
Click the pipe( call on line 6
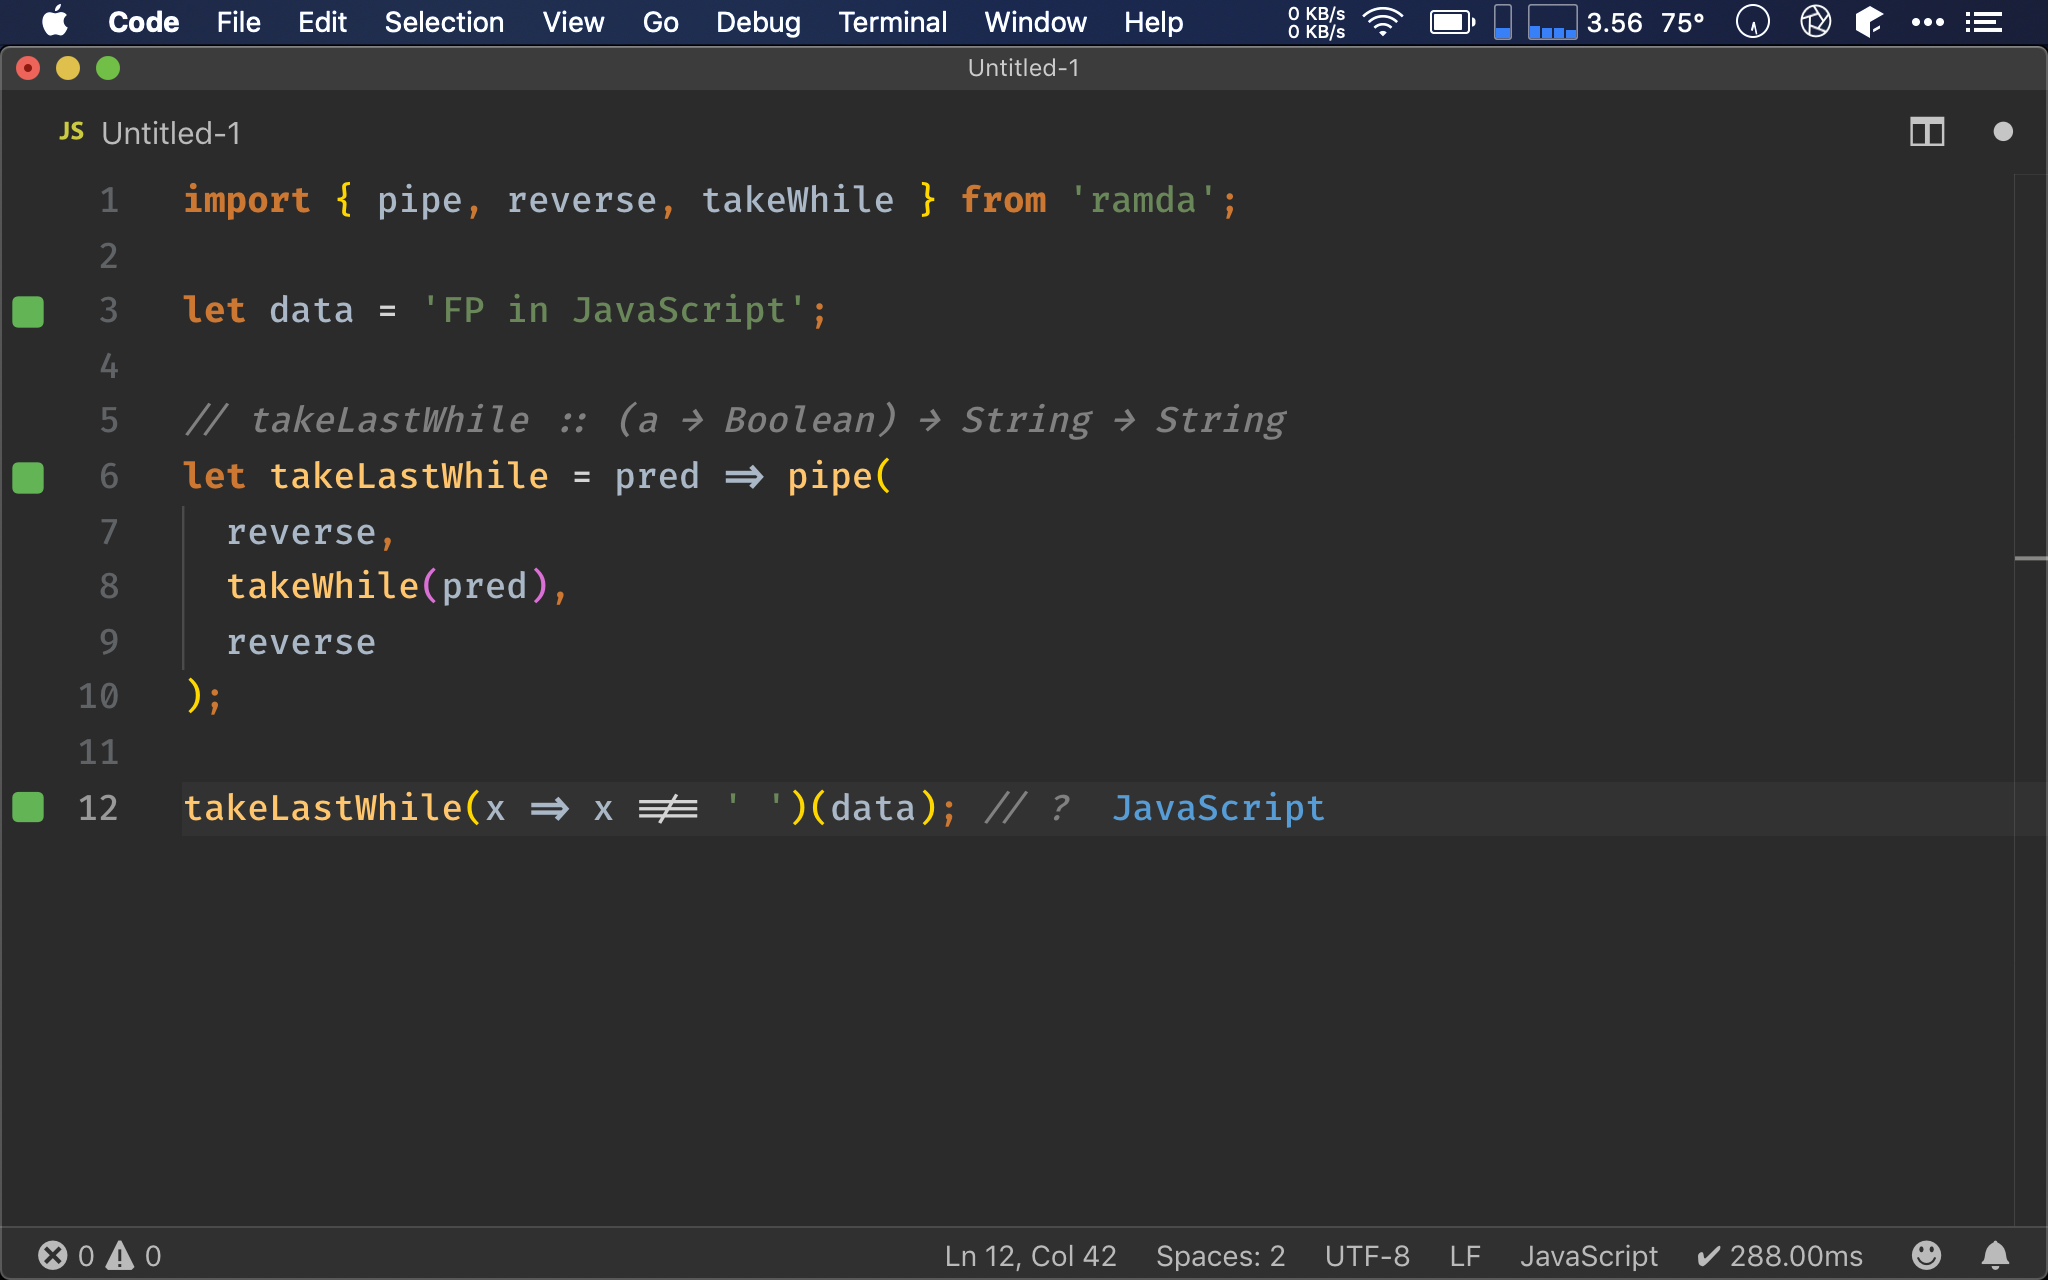pyautogui.click(x=838, y=476)
